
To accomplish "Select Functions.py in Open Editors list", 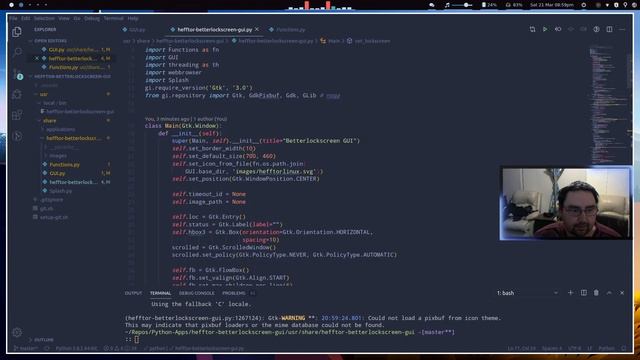I will (x=71, y=67).
